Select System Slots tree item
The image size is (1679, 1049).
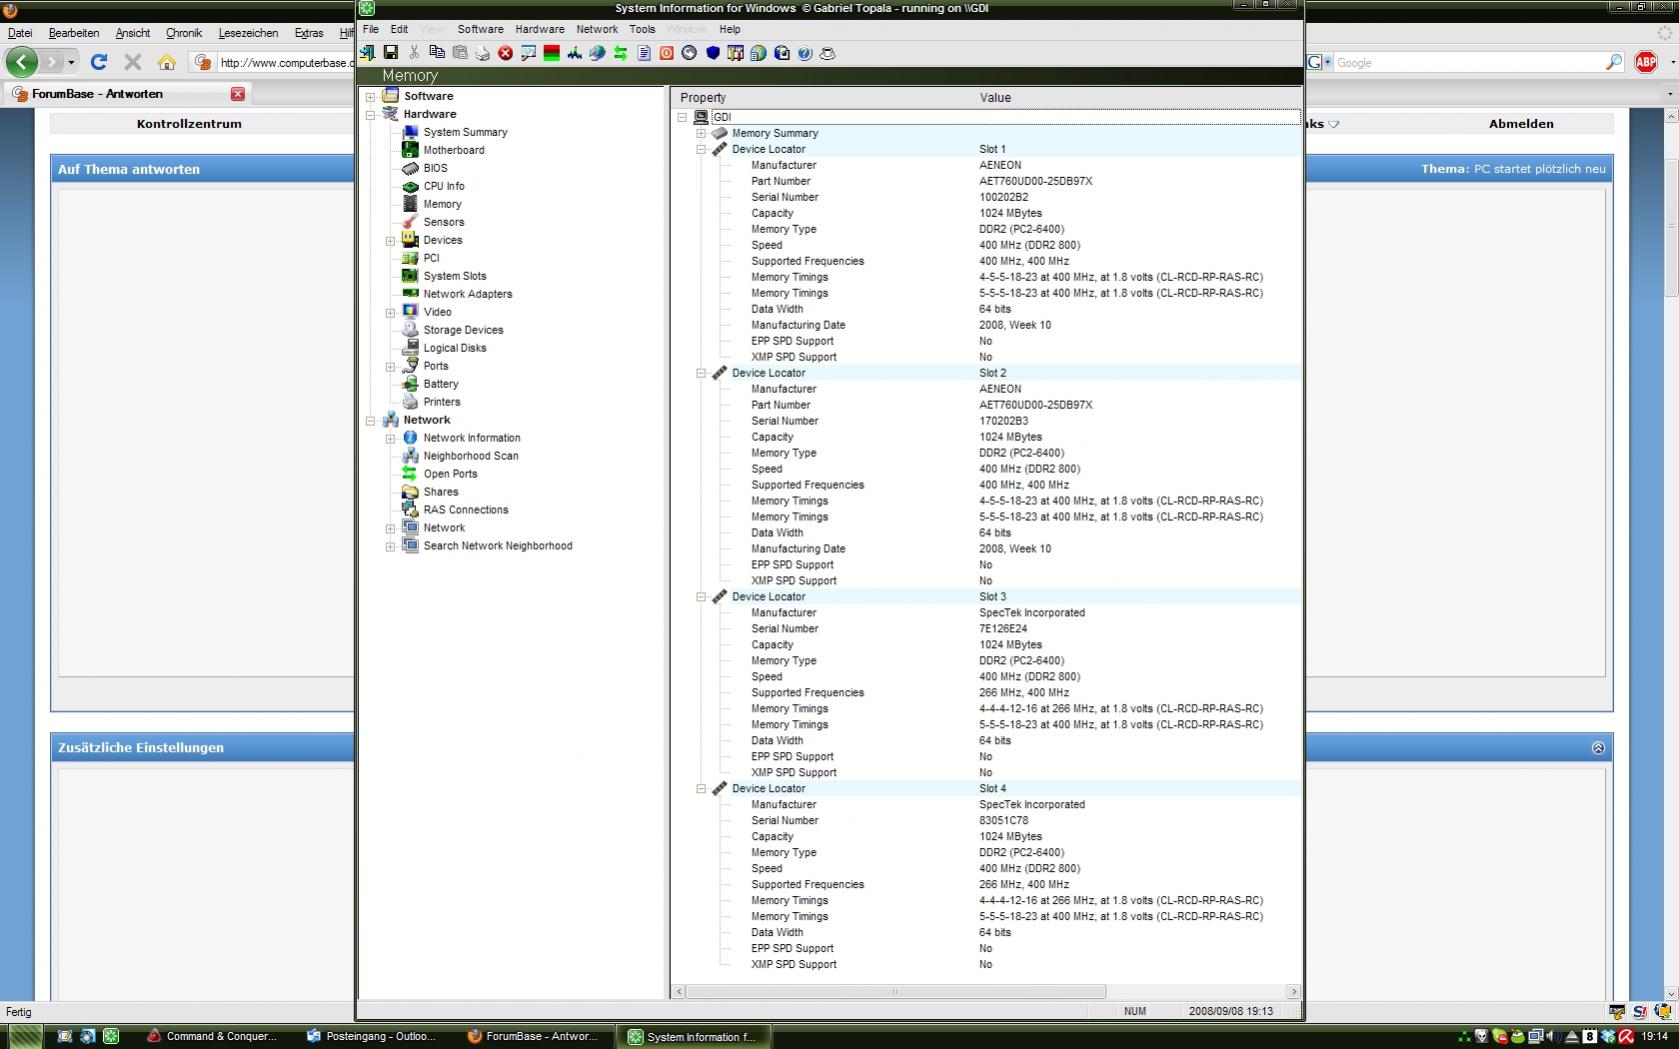coord(454,276)
